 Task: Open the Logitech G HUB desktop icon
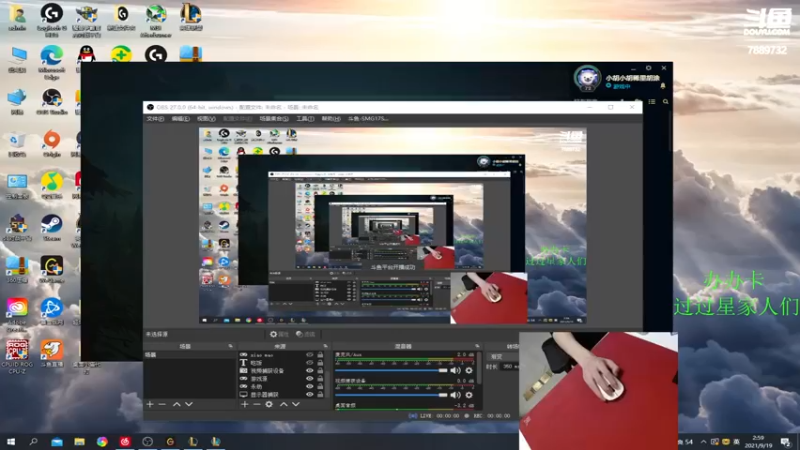point(52,18)
